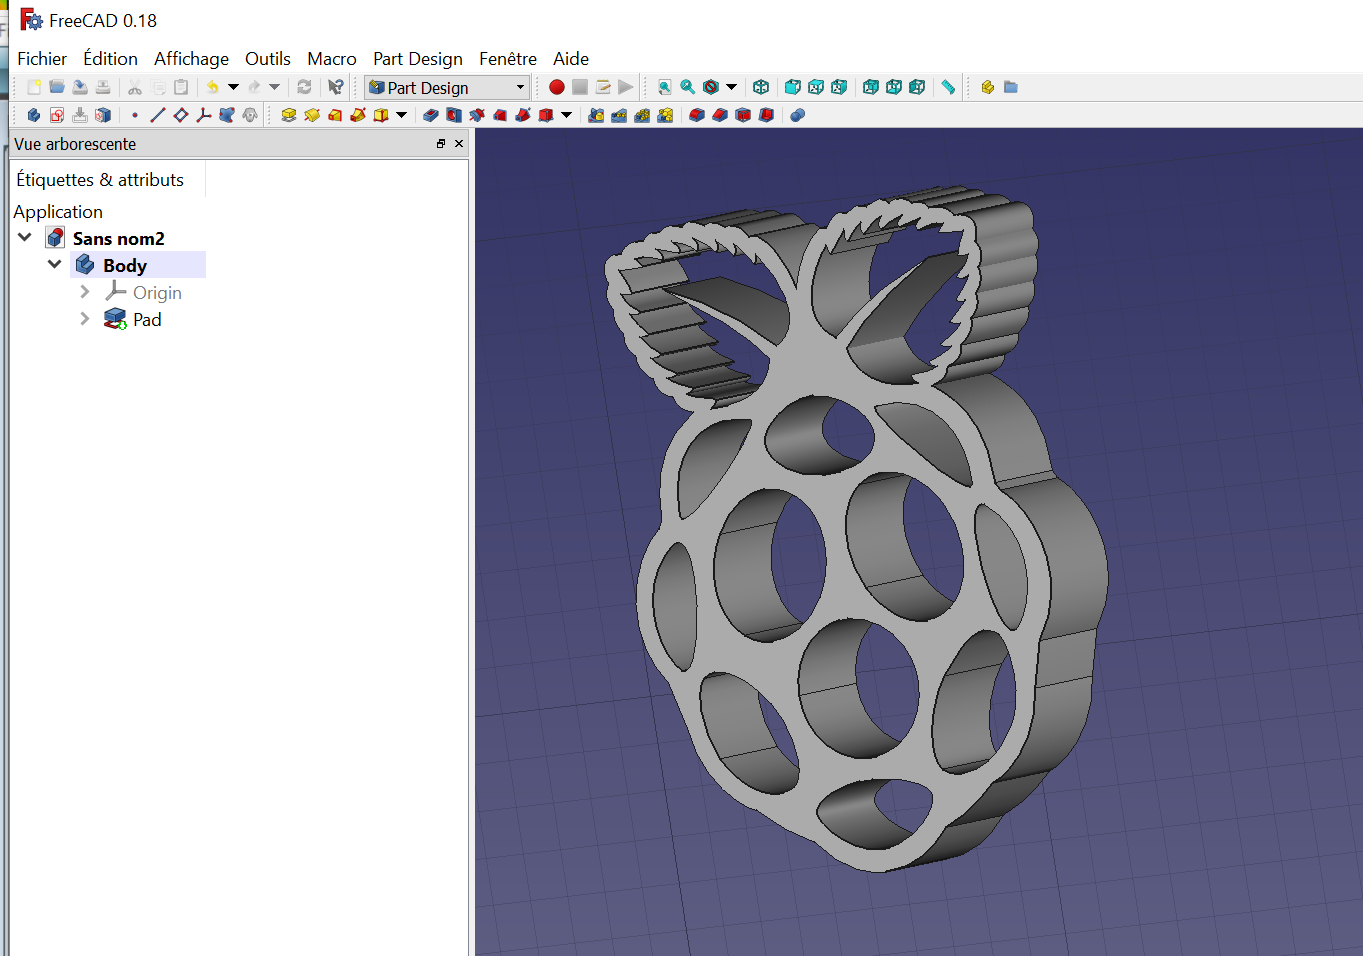Open the subtractive primitive dropdown arrow

click(x=566, y=115)
